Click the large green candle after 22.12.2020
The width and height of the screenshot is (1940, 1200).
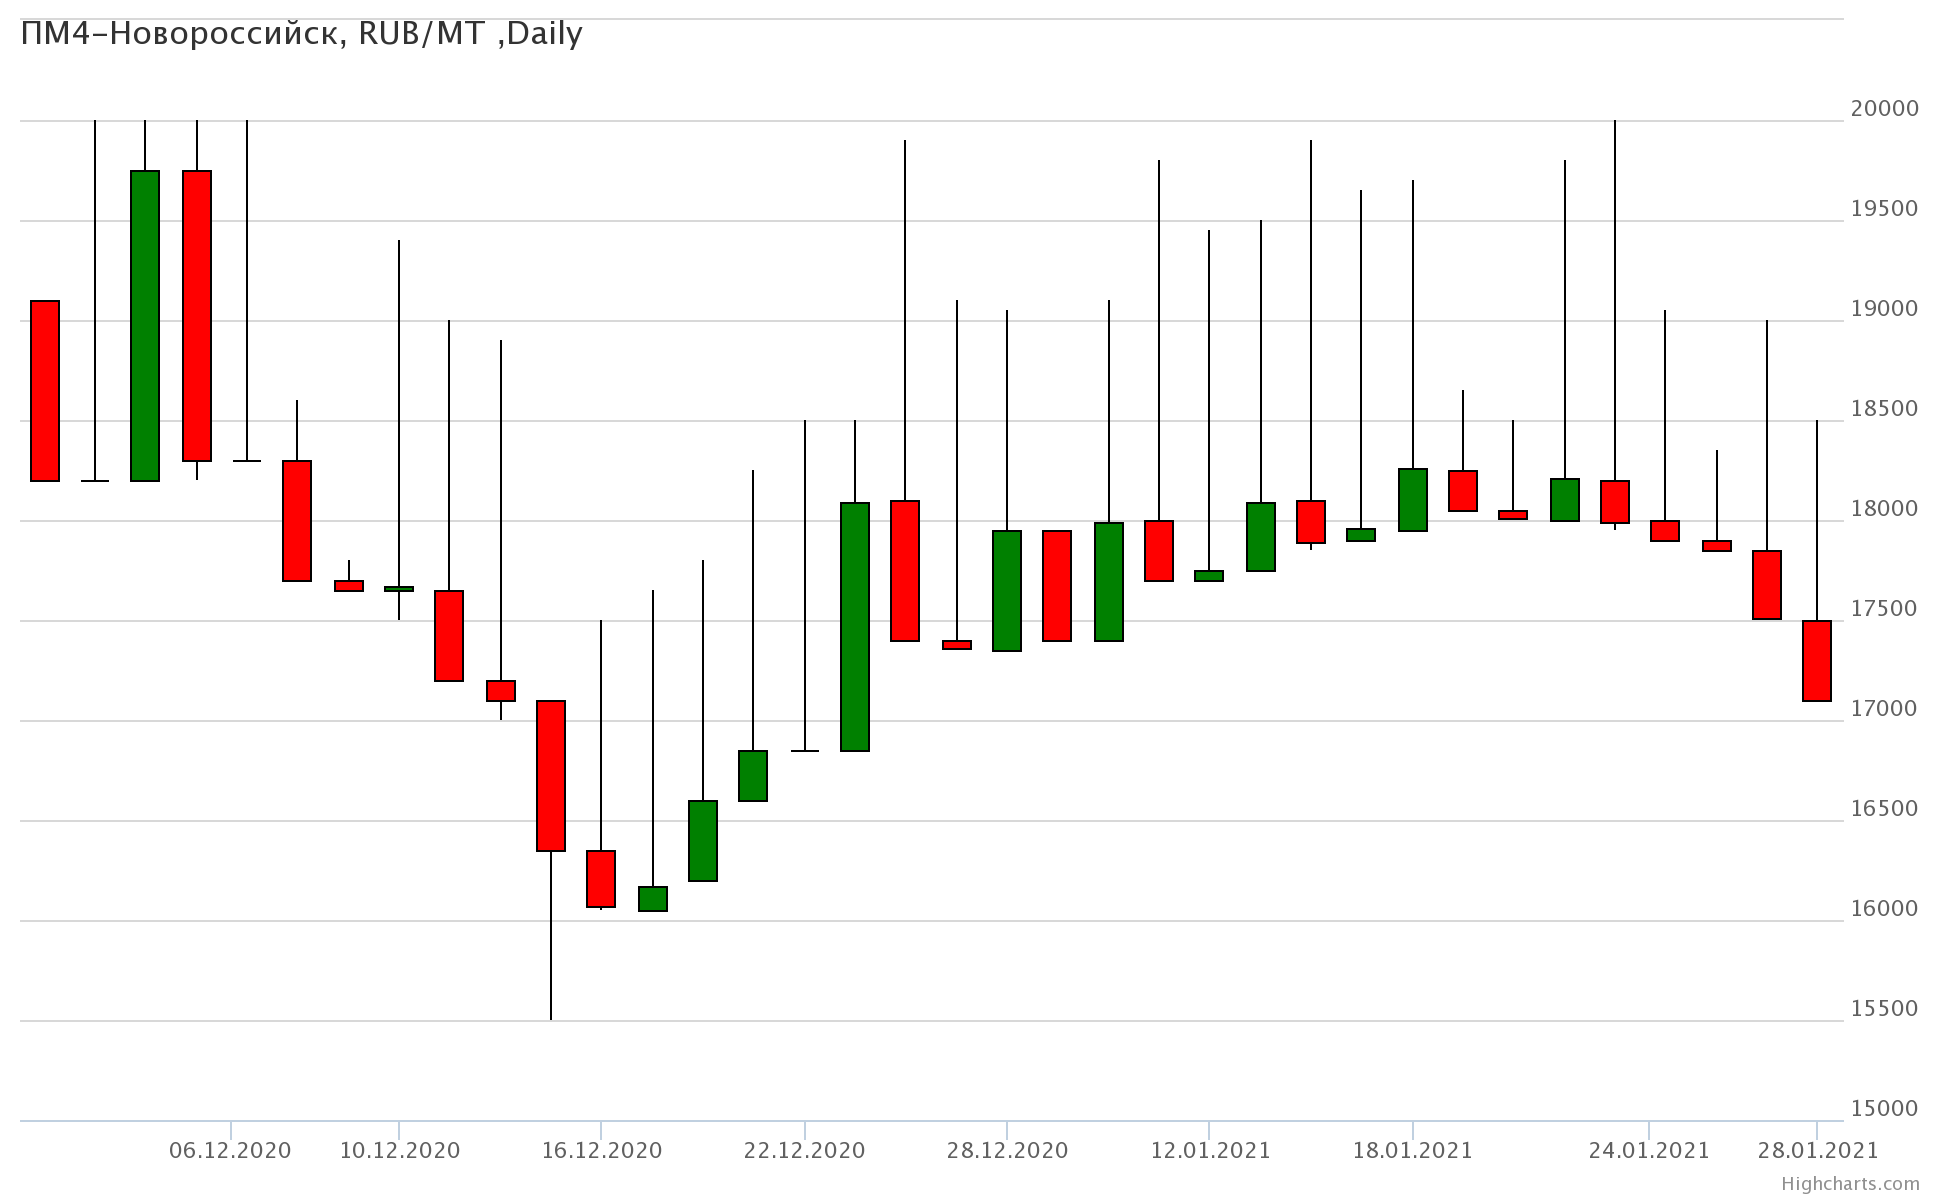click(854, 627)
